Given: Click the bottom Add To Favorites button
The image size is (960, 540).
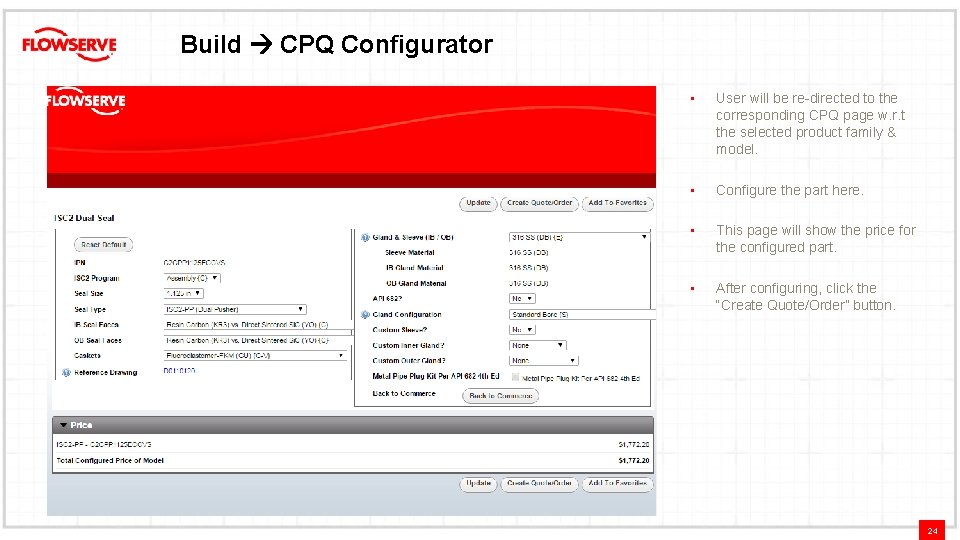Looking at the screenshot, I should 618,484.
